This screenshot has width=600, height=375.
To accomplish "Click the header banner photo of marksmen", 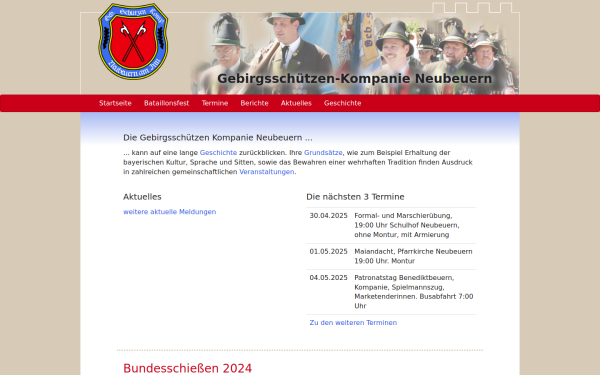I will pyautogui.click(x=355, y=54).
